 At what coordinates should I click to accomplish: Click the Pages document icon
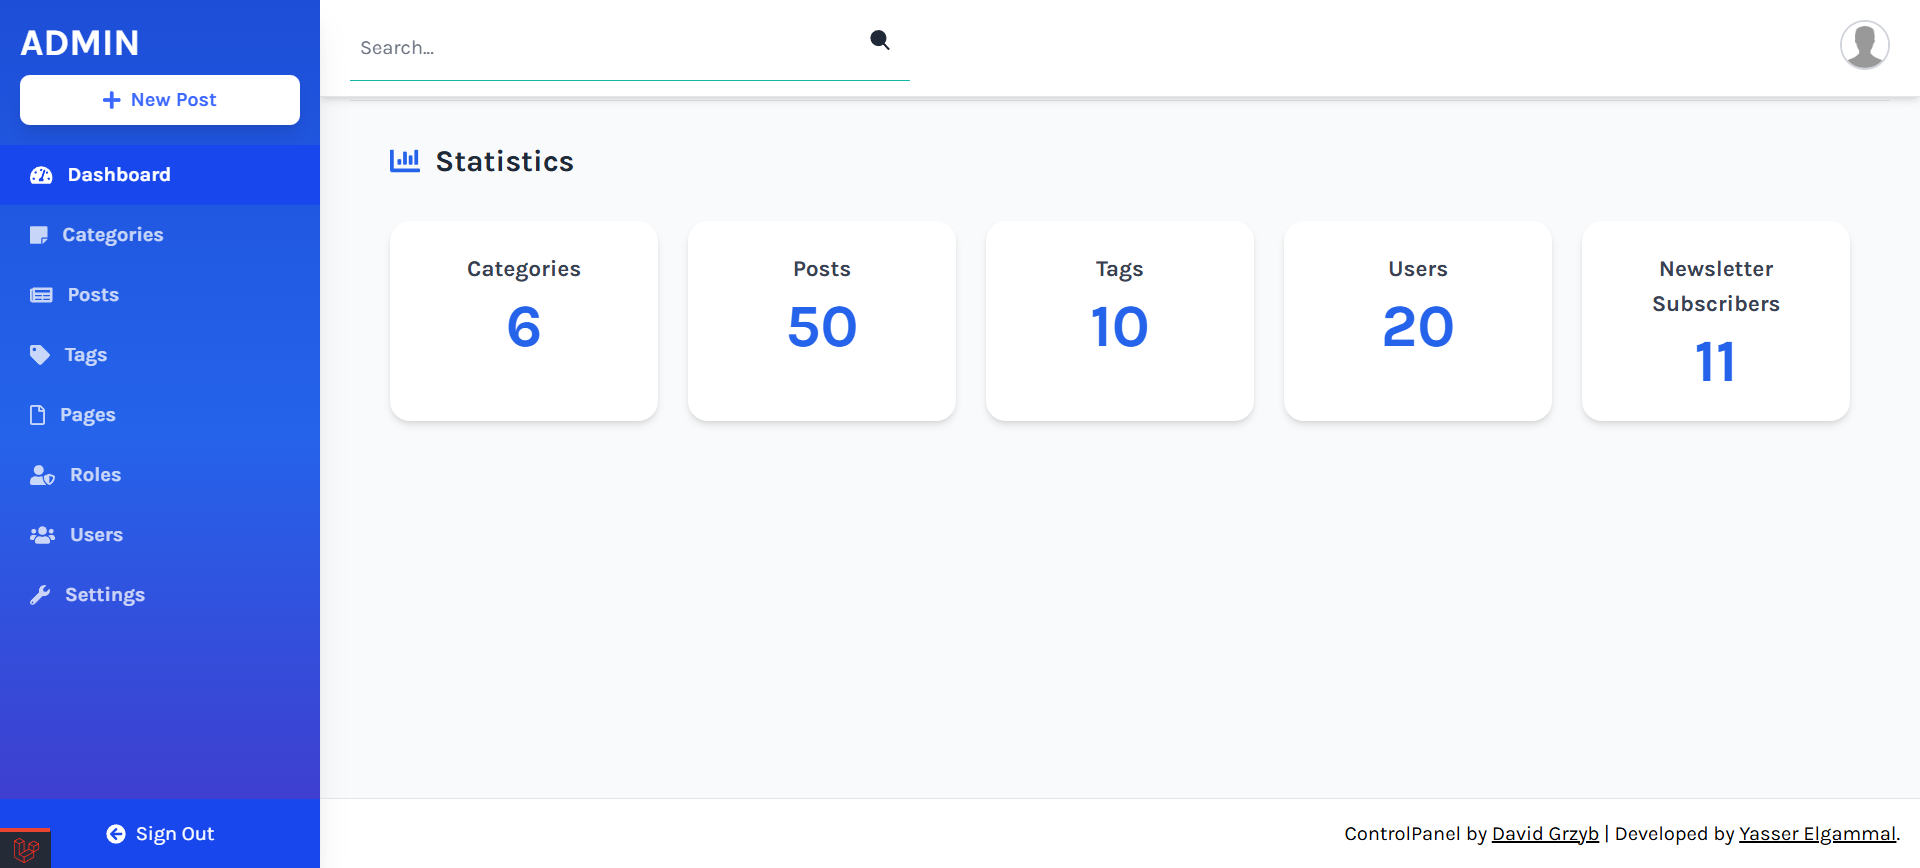(38, 415)
